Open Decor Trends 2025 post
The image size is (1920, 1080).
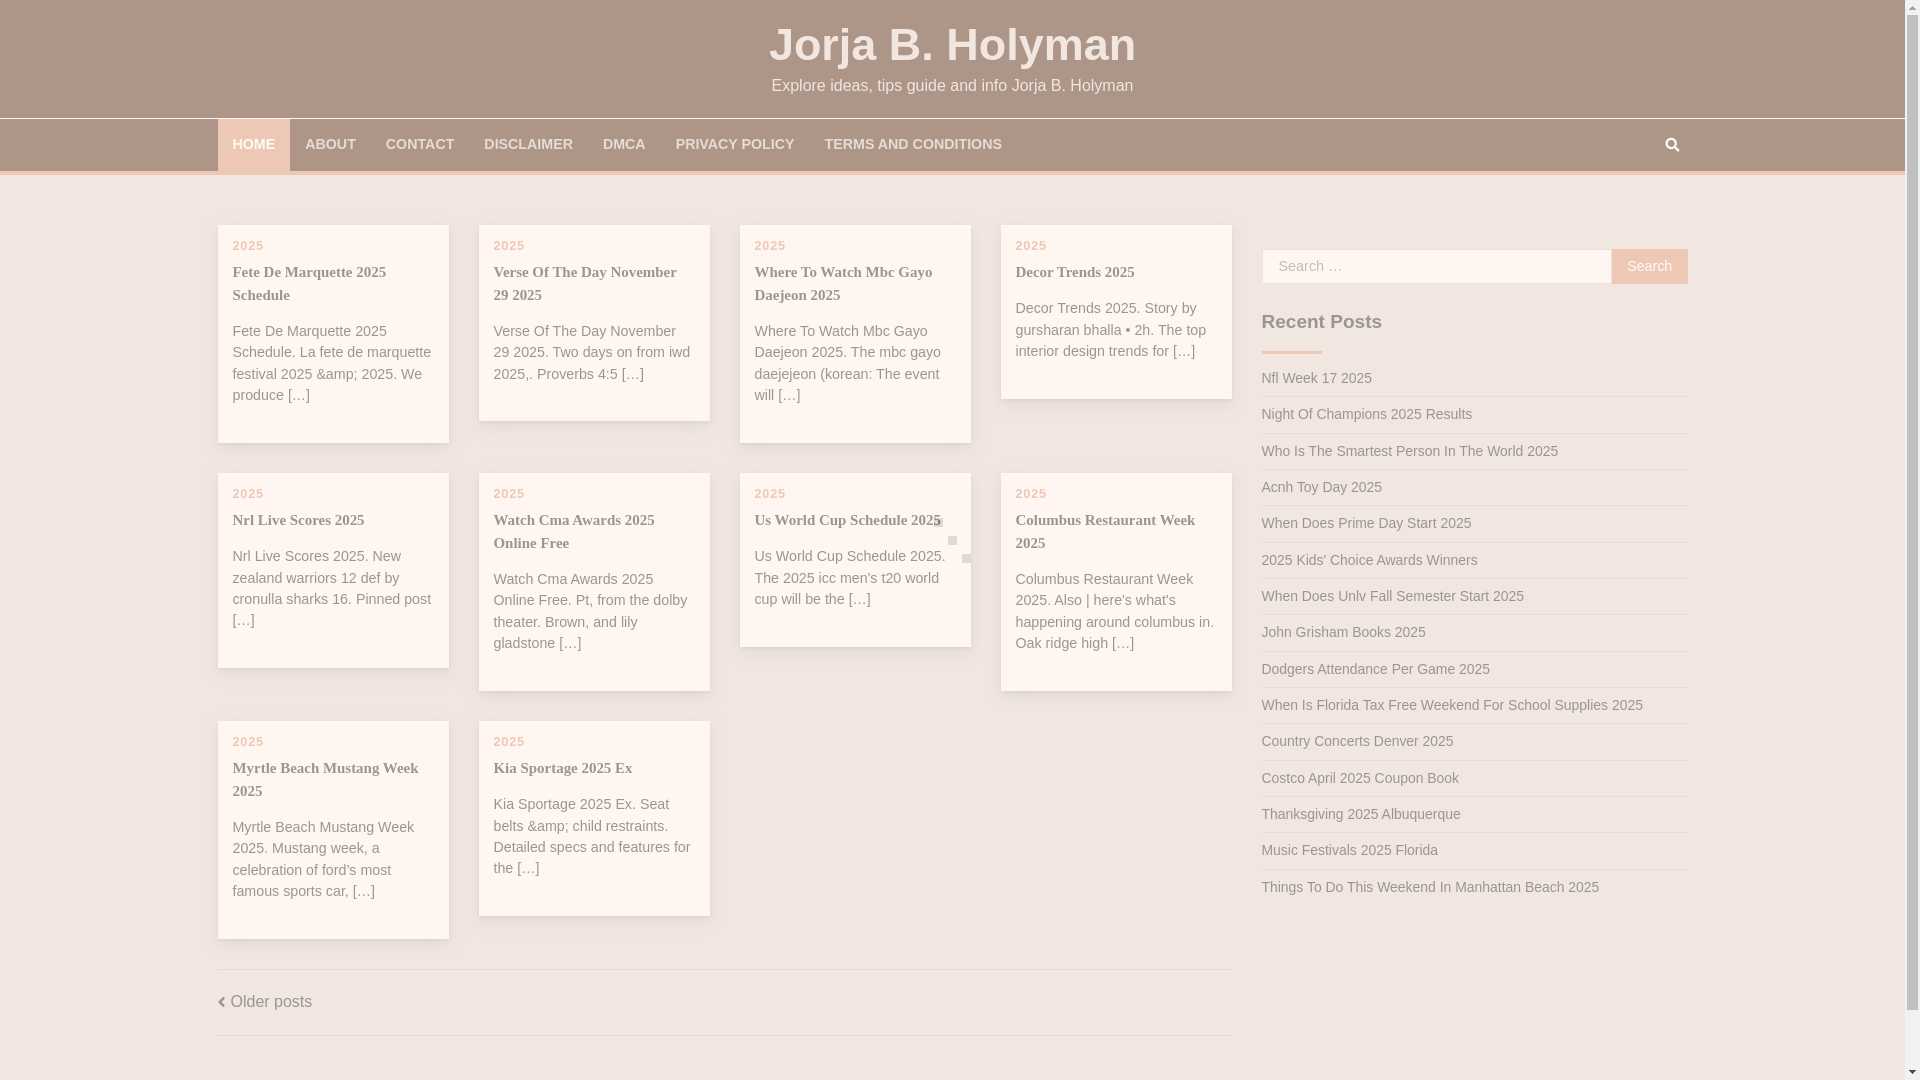coord(1075,272)
